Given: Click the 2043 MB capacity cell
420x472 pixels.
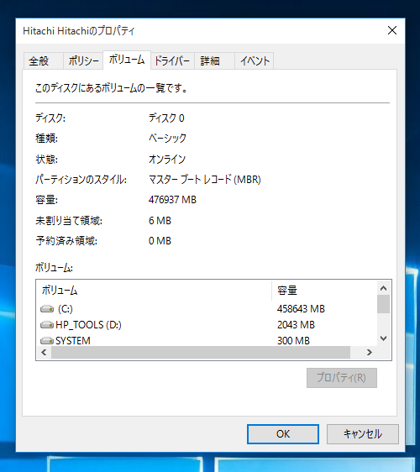Looking at the screenshot, I should (x=296, y=325).
